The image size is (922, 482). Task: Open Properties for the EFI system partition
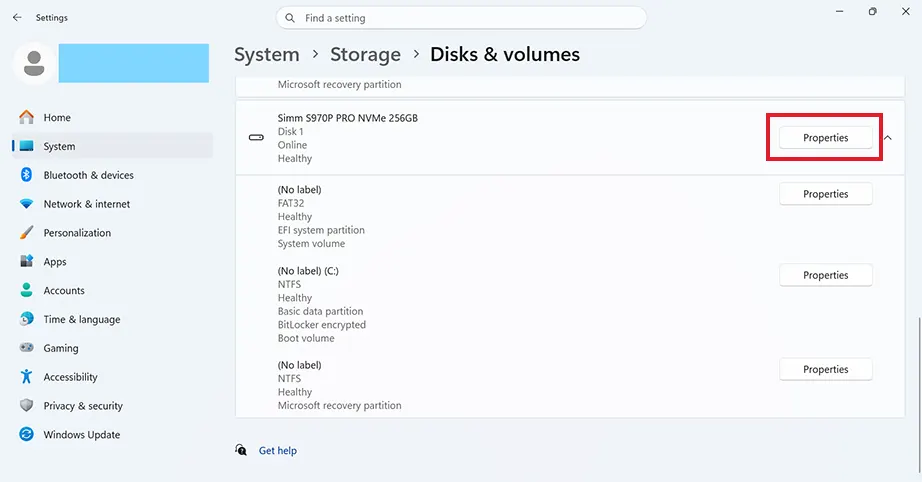point(826,194)
